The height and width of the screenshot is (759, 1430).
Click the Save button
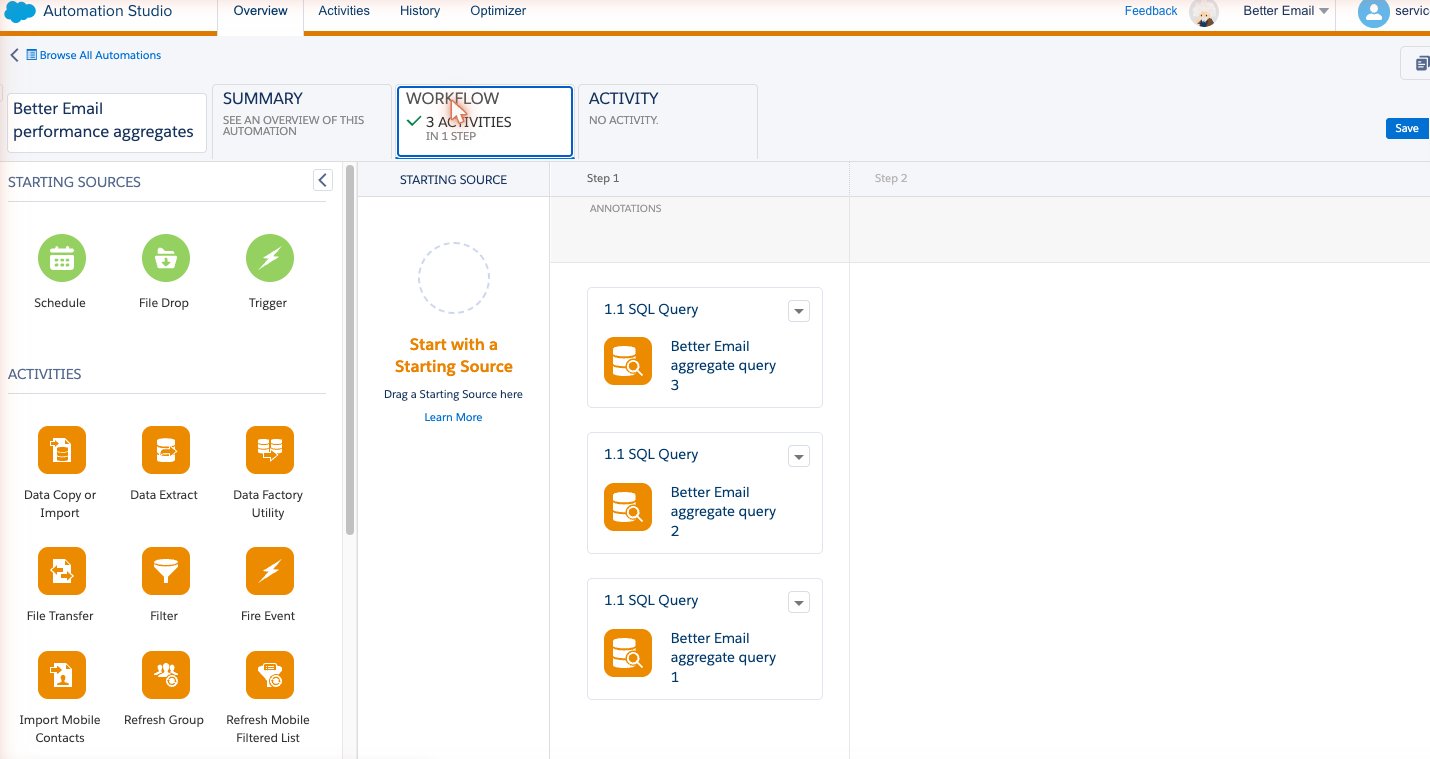[1407, 128]
